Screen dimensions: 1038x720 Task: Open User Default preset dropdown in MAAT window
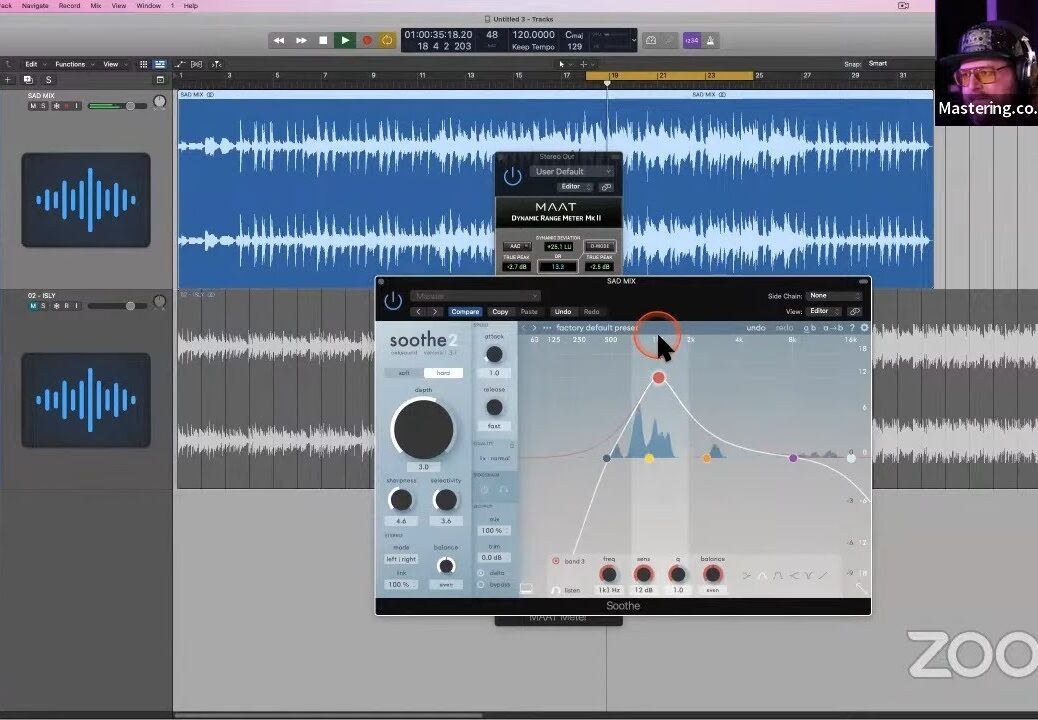572,171
